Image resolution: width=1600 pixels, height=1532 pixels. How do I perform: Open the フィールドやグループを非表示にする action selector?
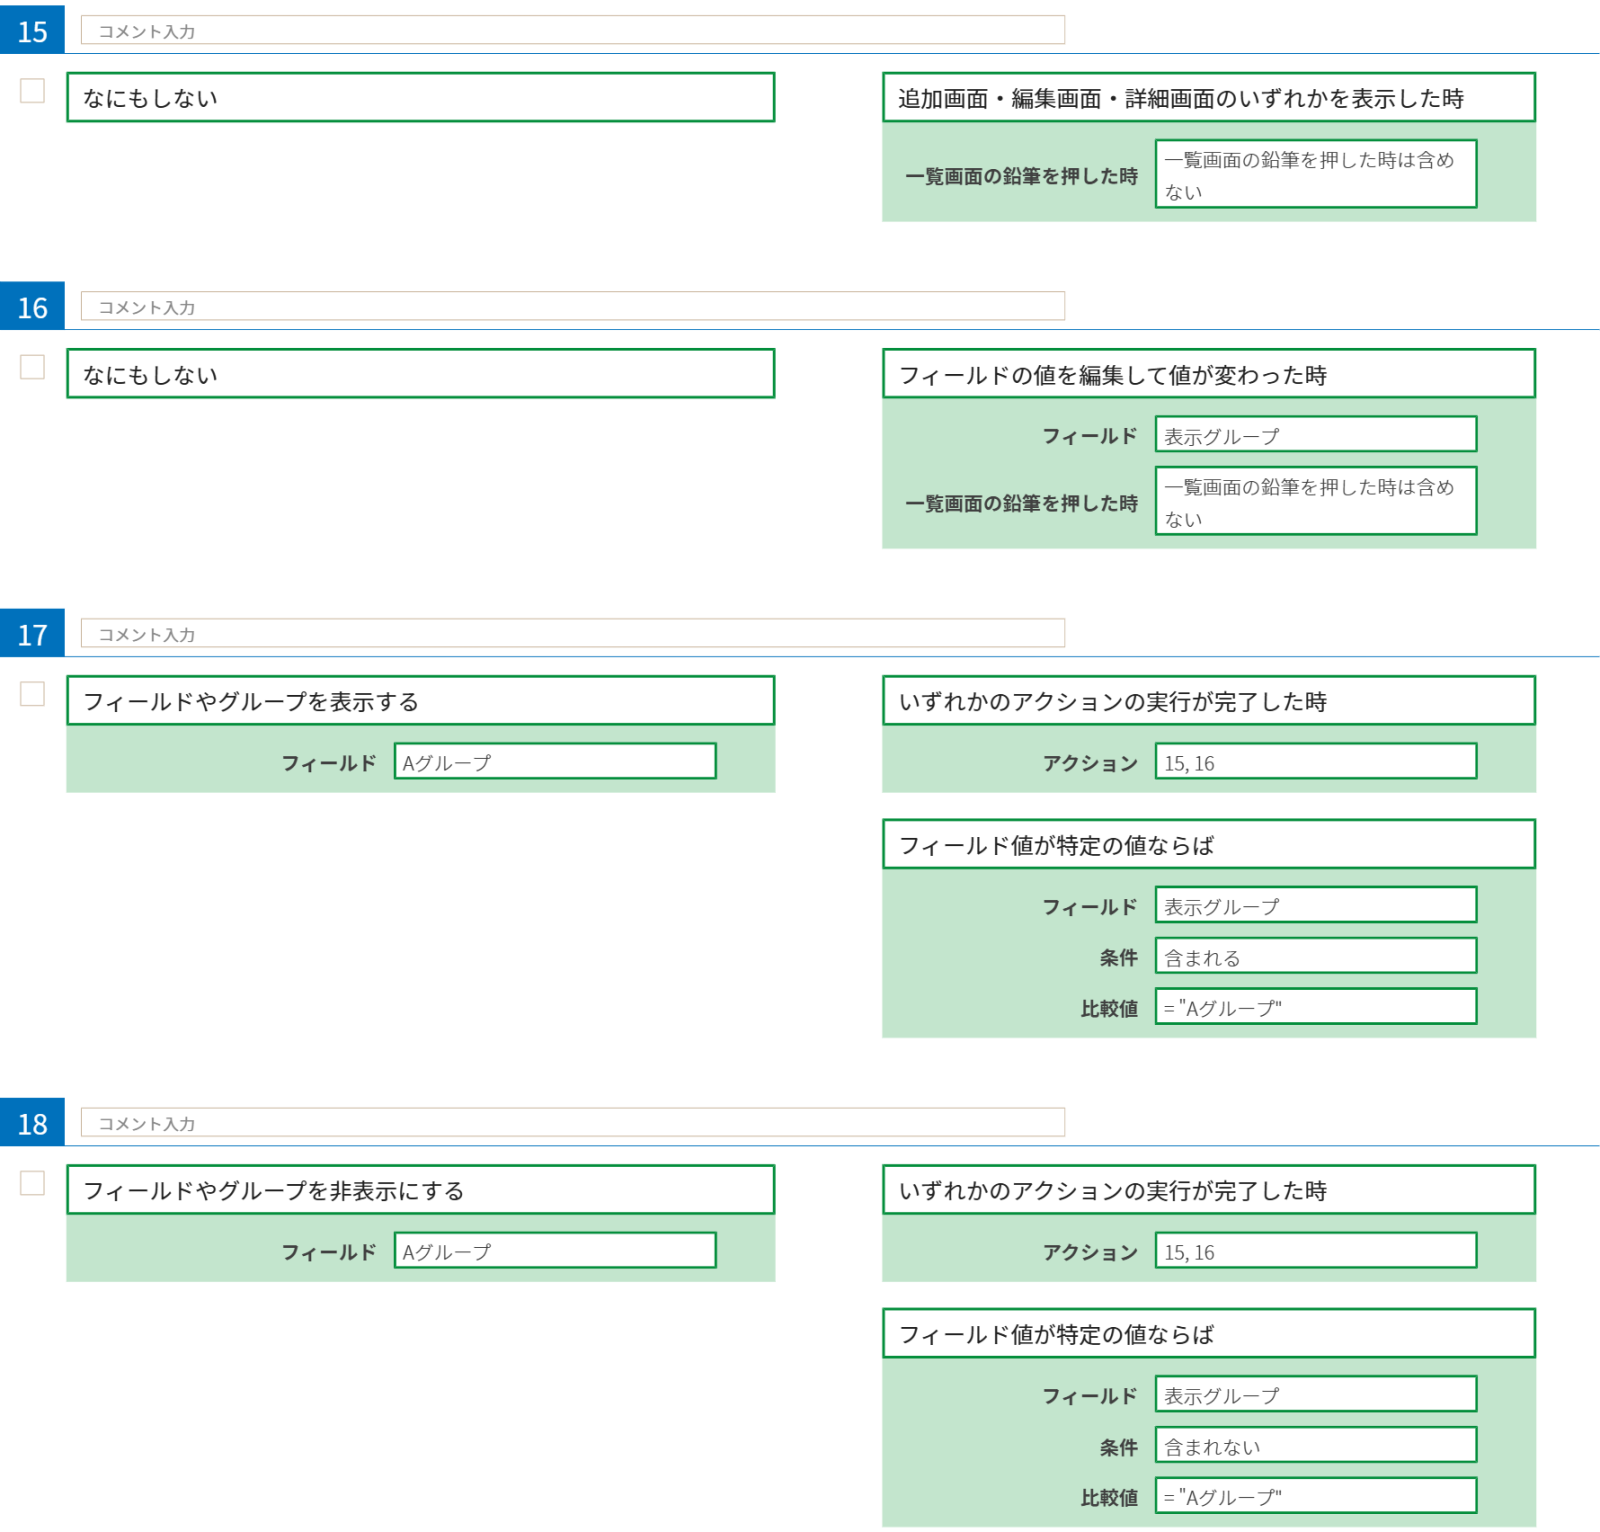pos(420,1190)
